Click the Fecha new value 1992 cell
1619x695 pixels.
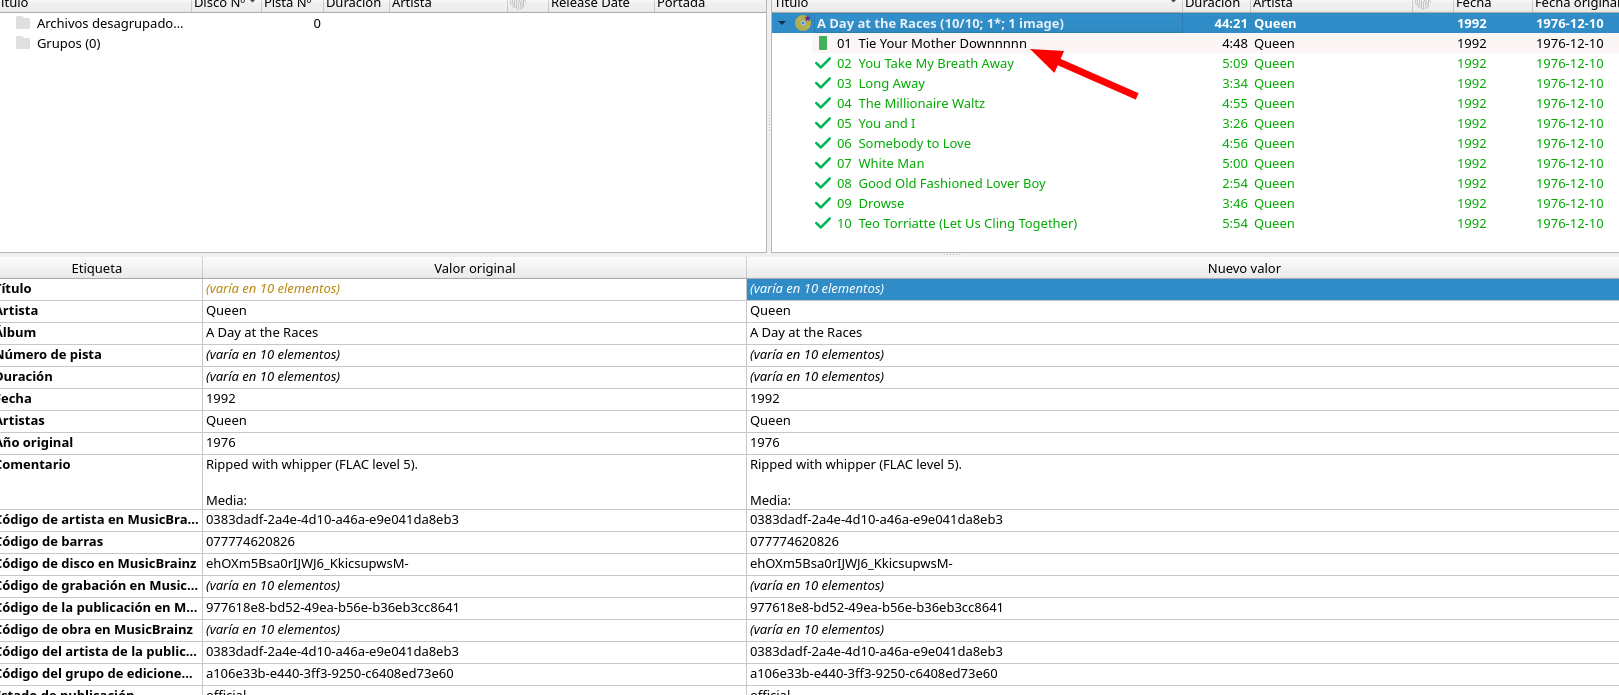point(1183,399)
